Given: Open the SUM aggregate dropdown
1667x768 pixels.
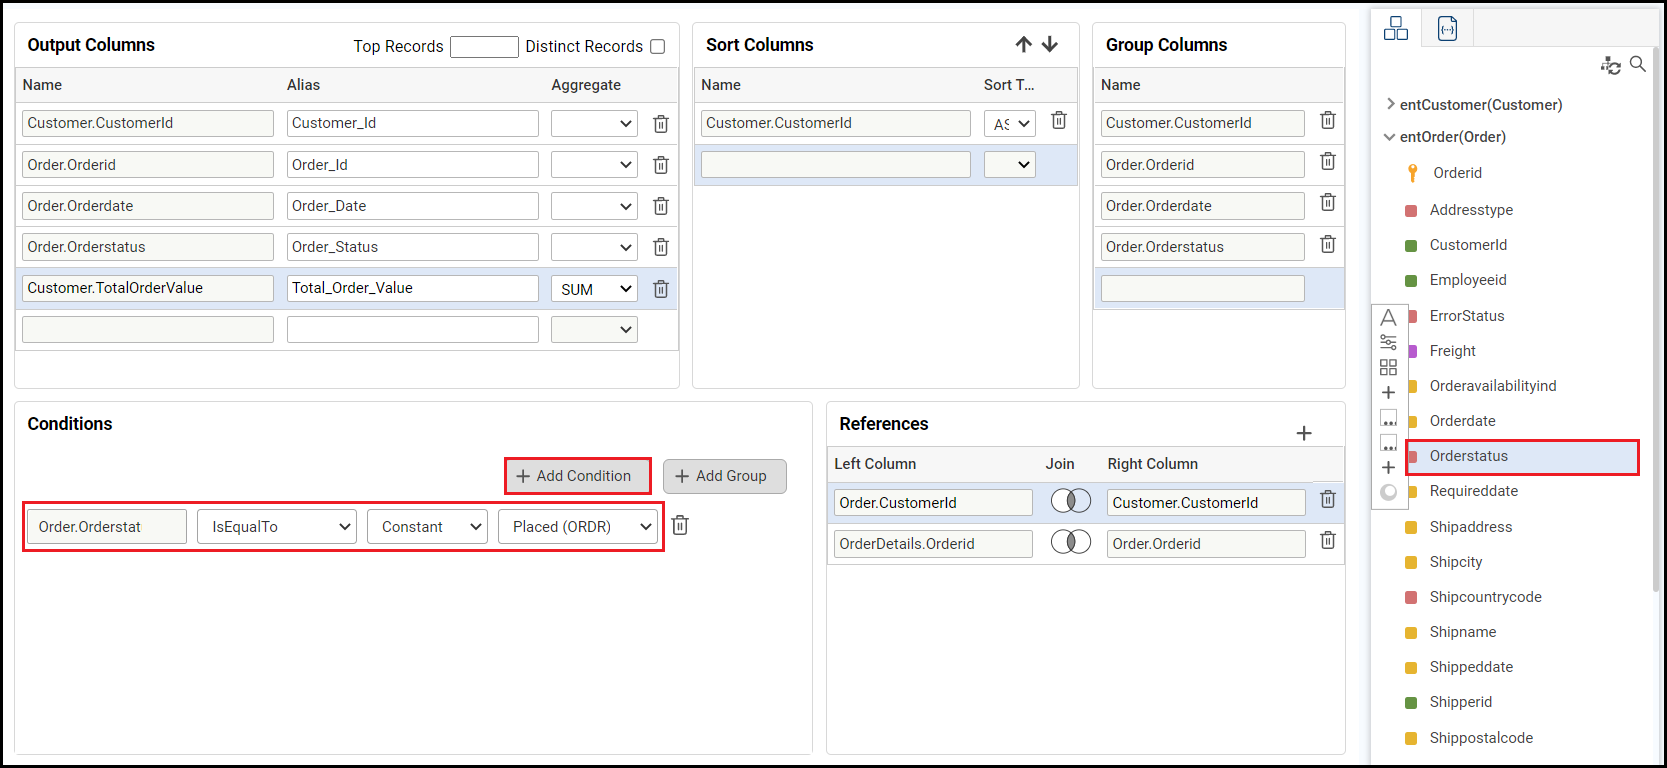Looking at the screenshot, I should pyautogui.click(x=594, y=289).
